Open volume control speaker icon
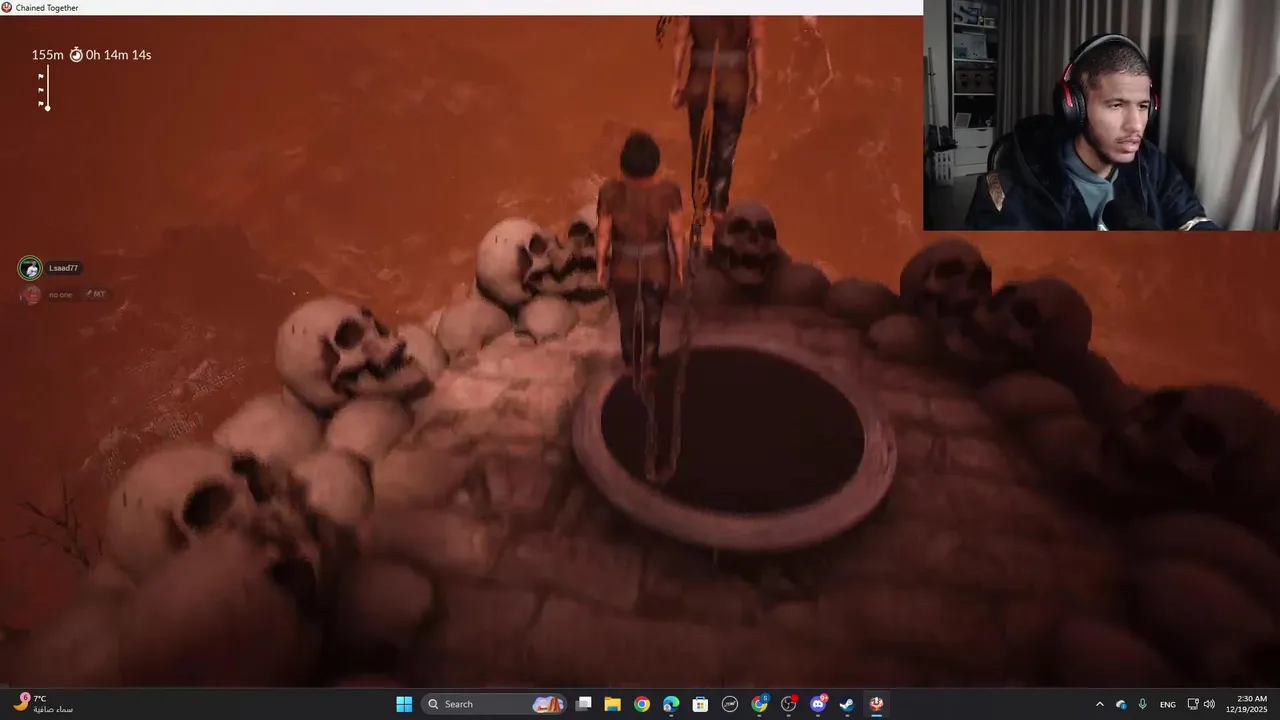1280x720 pixels. (1209, 704)
